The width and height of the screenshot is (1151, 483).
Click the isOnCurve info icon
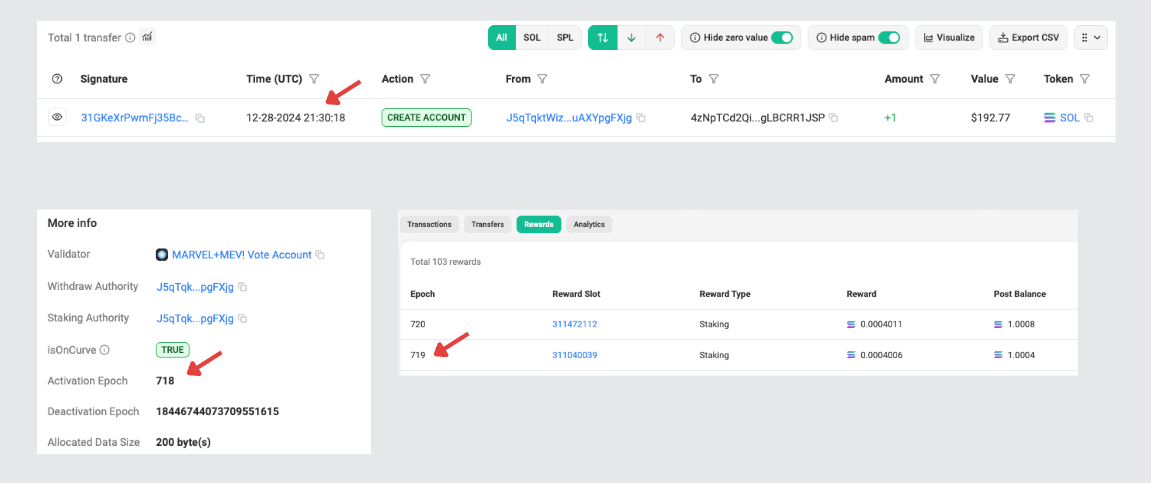pos(104,350)
